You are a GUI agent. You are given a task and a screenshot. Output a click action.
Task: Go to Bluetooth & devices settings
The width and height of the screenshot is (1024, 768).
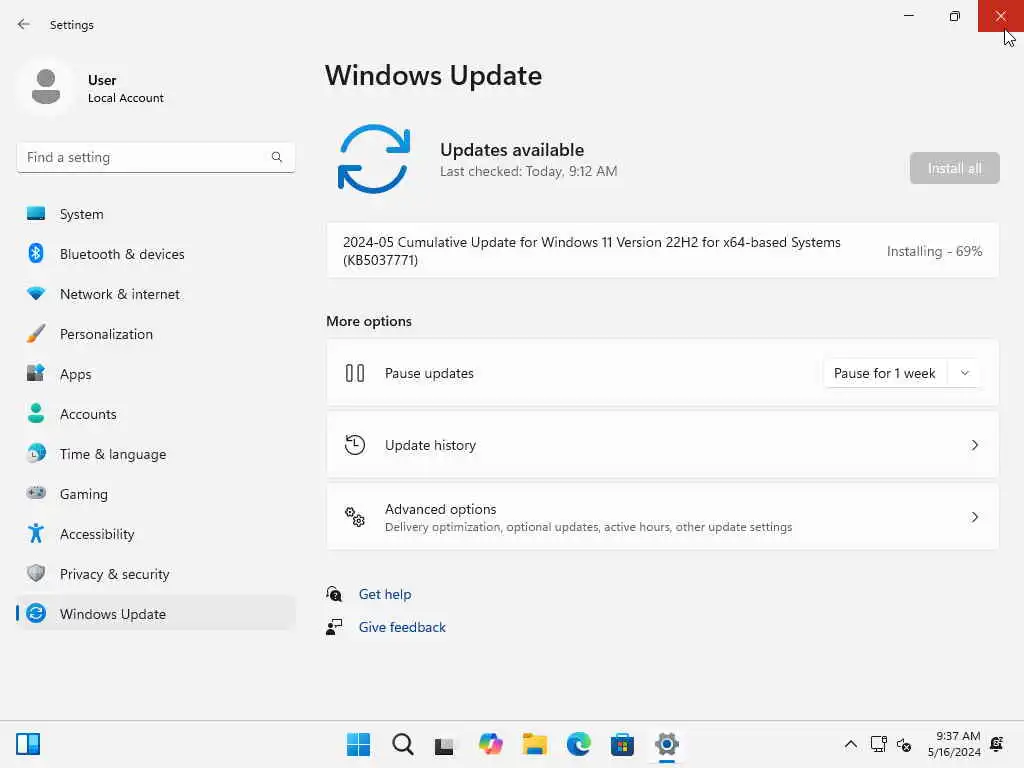pyautogui.click(x=155, y=253)
